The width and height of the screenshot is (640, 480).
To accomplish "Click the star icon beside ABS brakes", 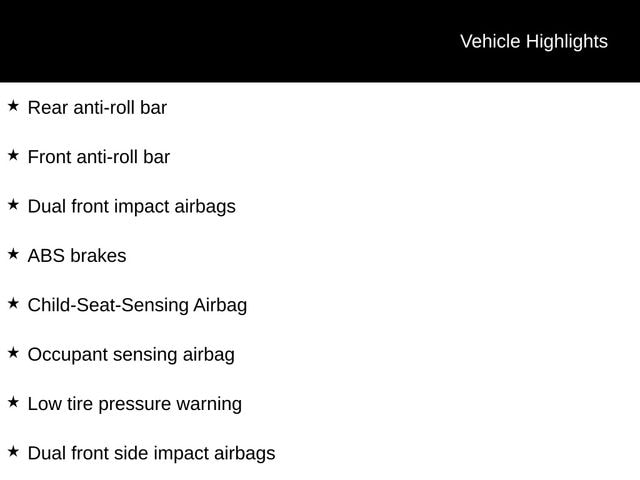I will click(13, 254).
